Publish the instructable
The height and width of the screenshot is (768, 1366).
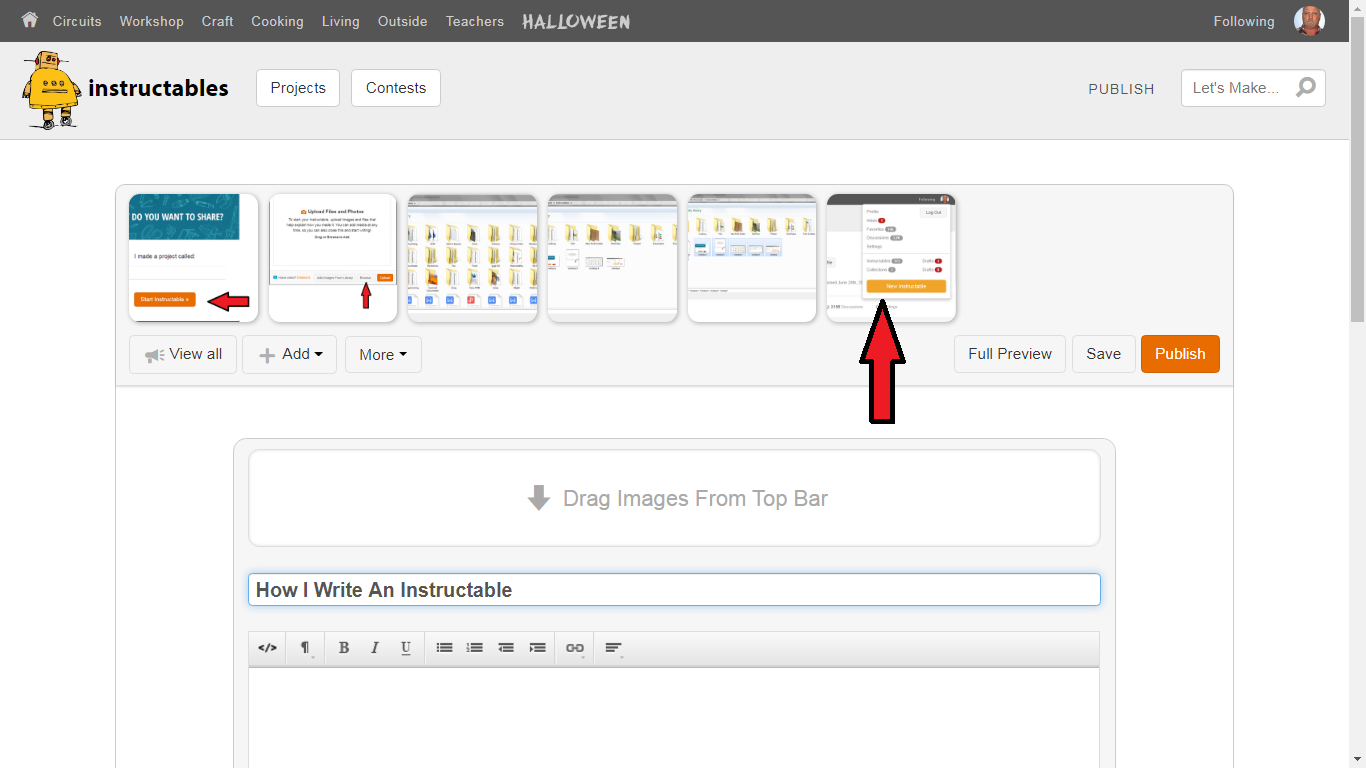1180,354
